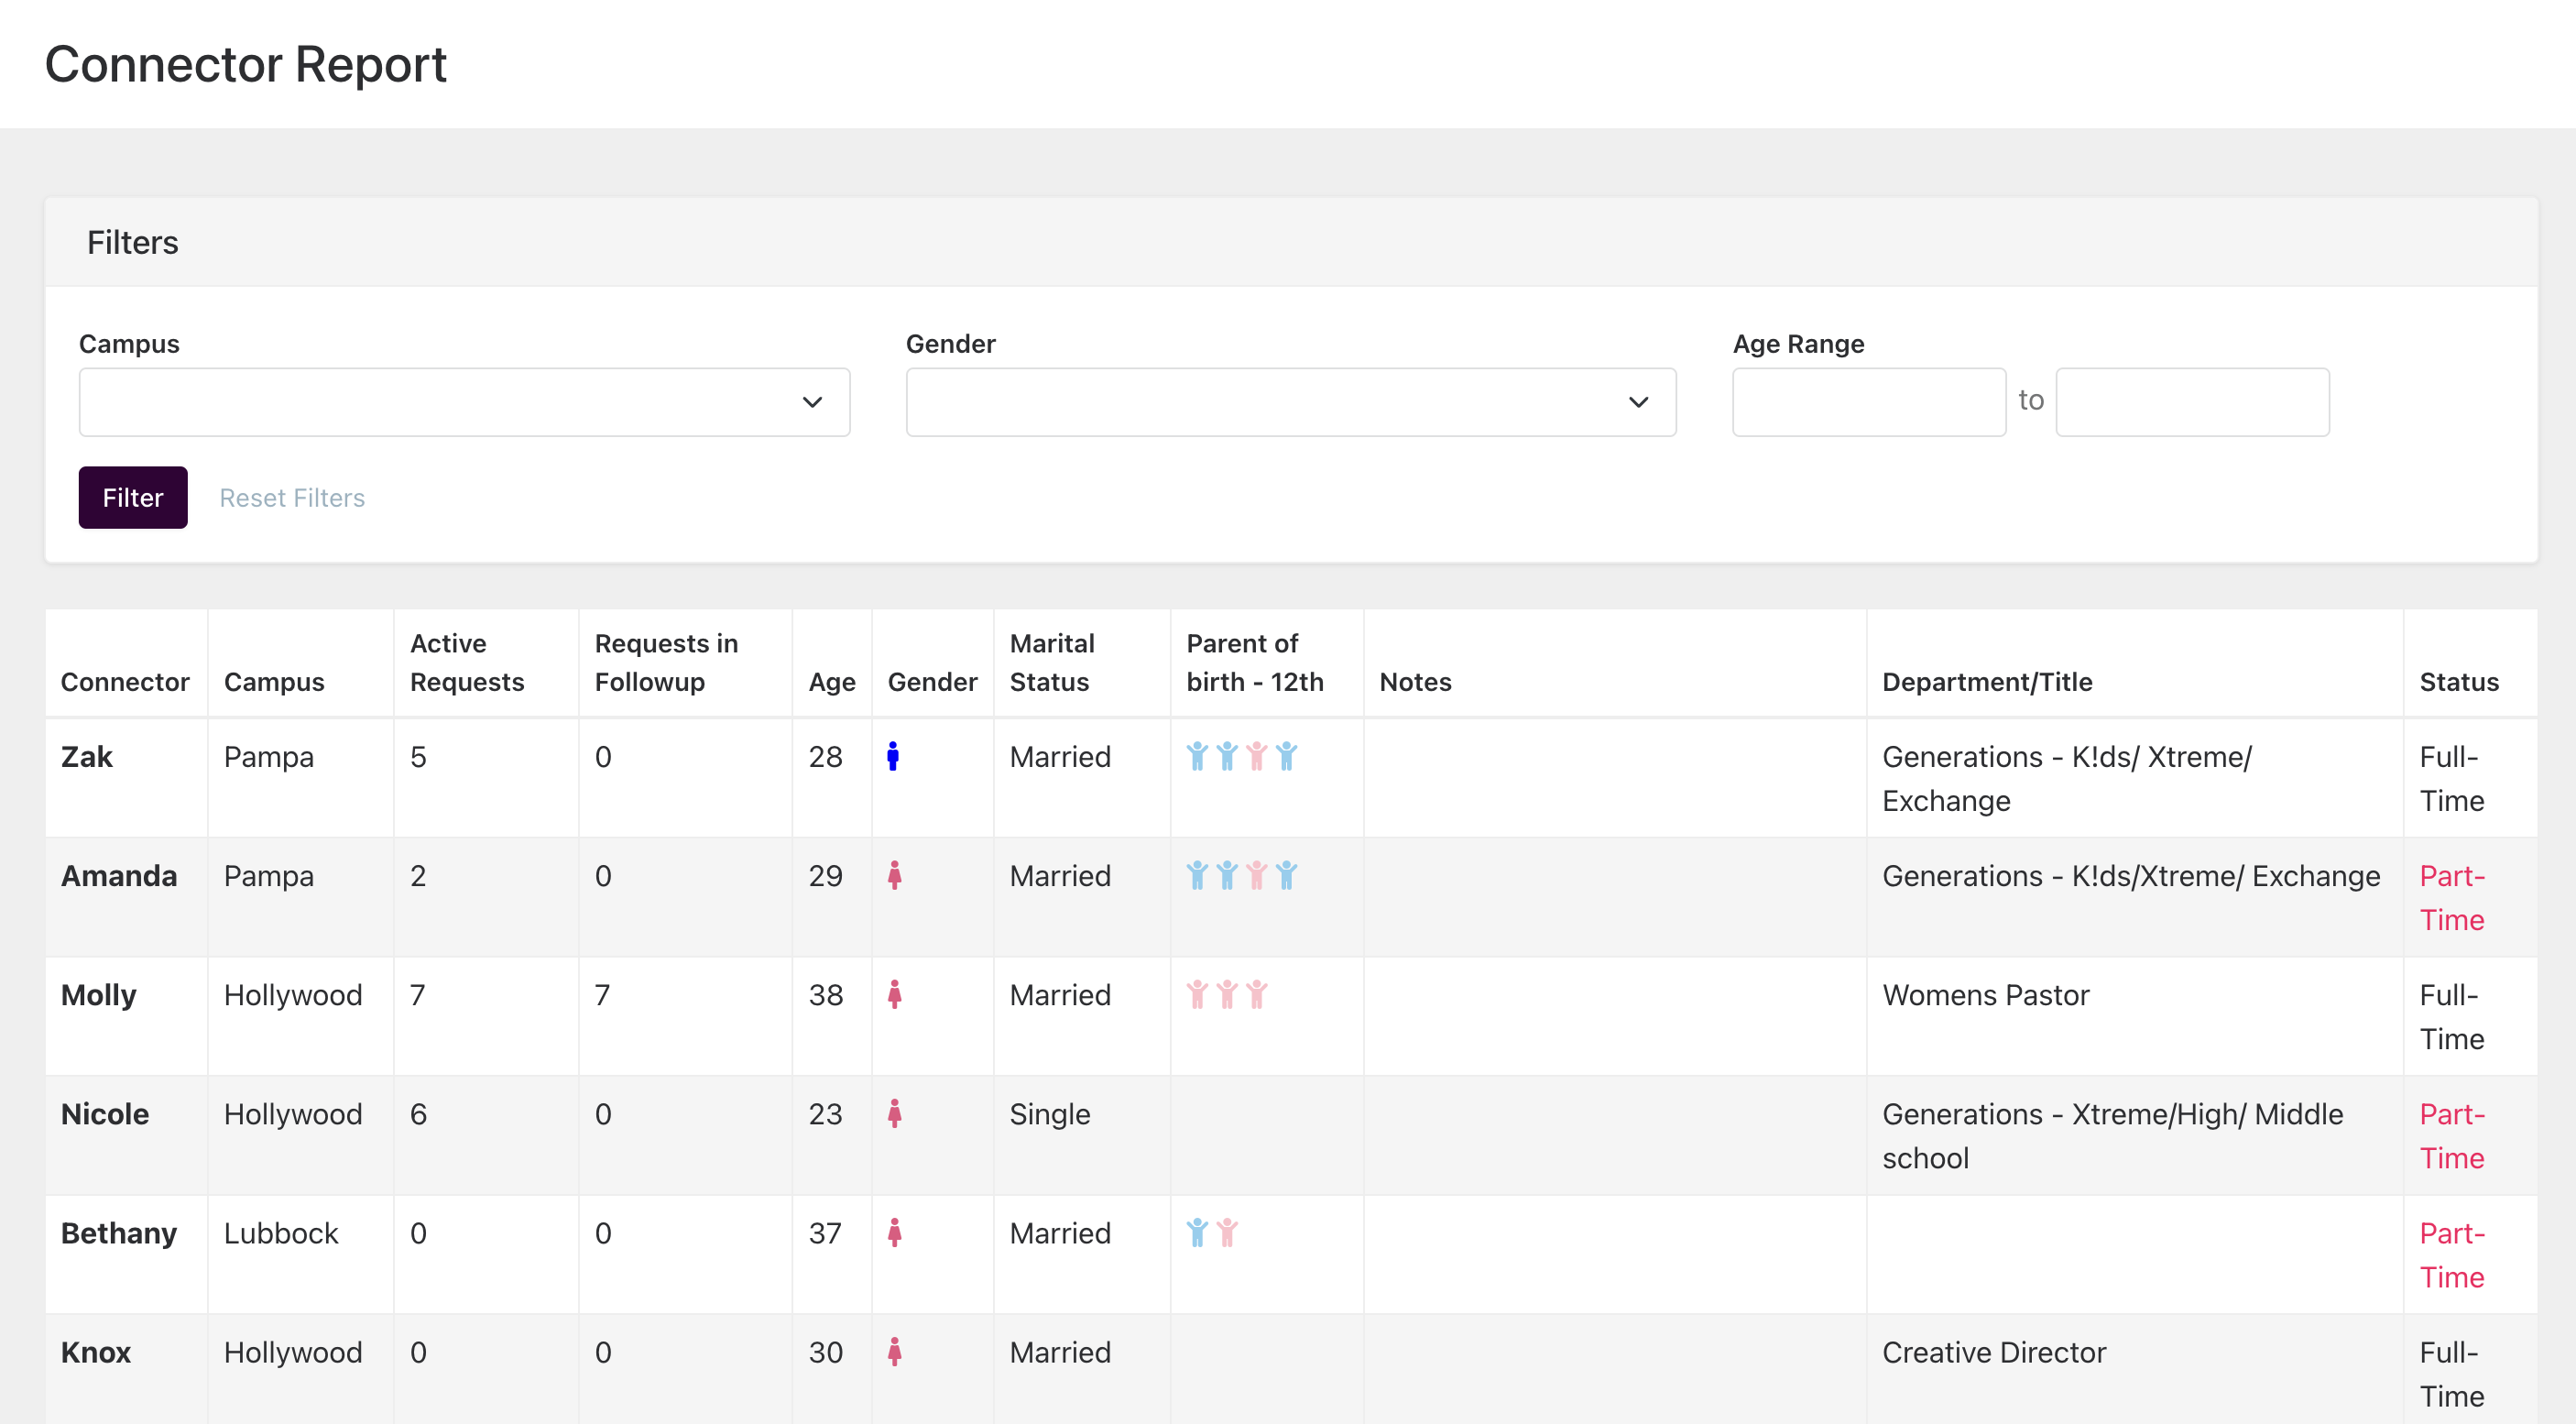Click the Filters panel heading
The height and width of the screenshot is (1424, 2576).
[132, 242]
